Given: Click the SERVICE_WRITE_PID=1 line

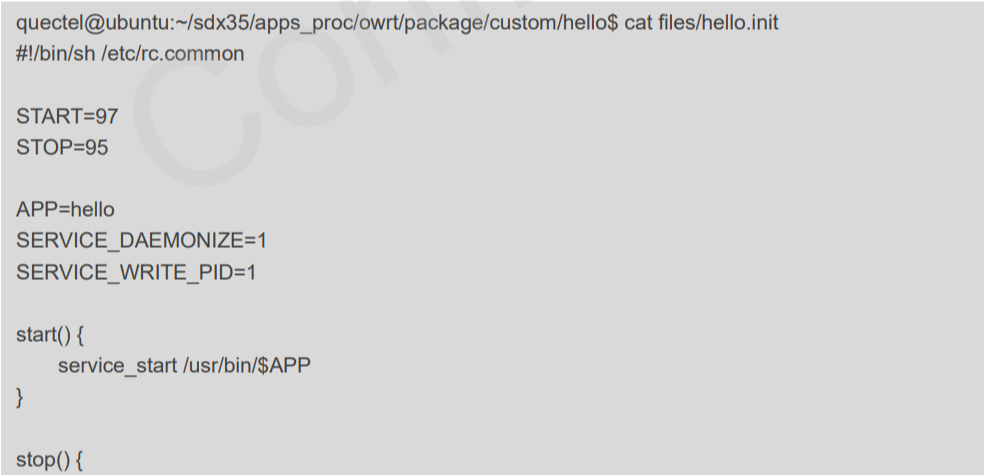Looking at the screenshot, I should [x=136, y=272].
